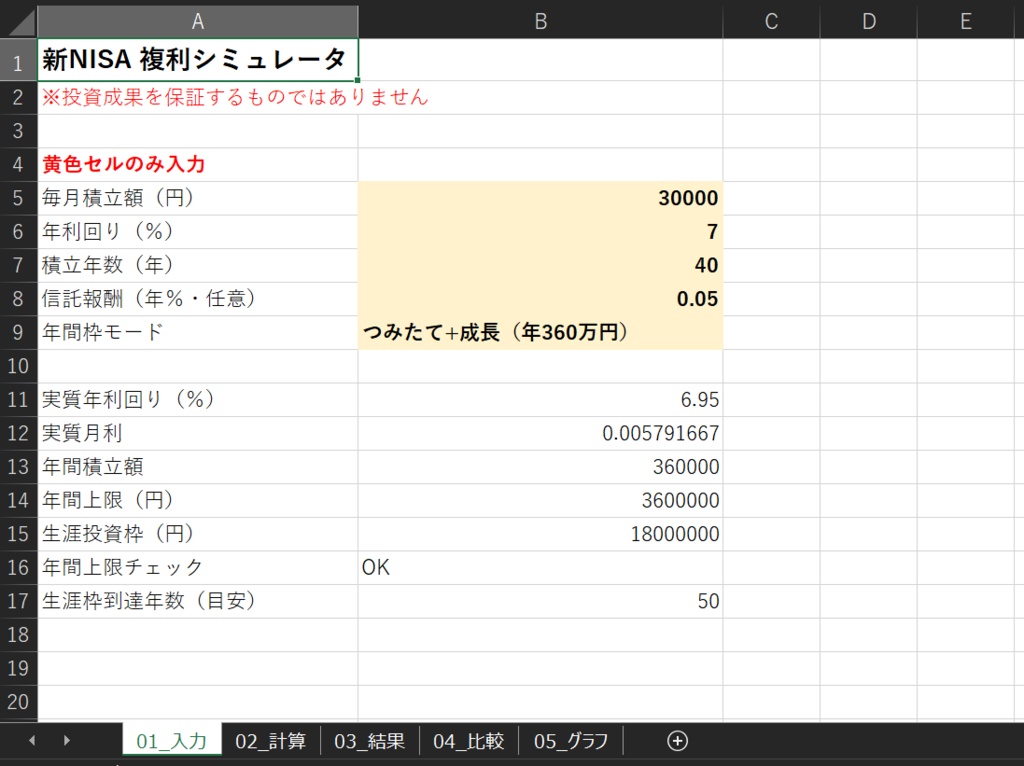Add a new worksheet with the plus icon
The width and height of the screenshot is (1024, 766).
(x=677, y=740)
